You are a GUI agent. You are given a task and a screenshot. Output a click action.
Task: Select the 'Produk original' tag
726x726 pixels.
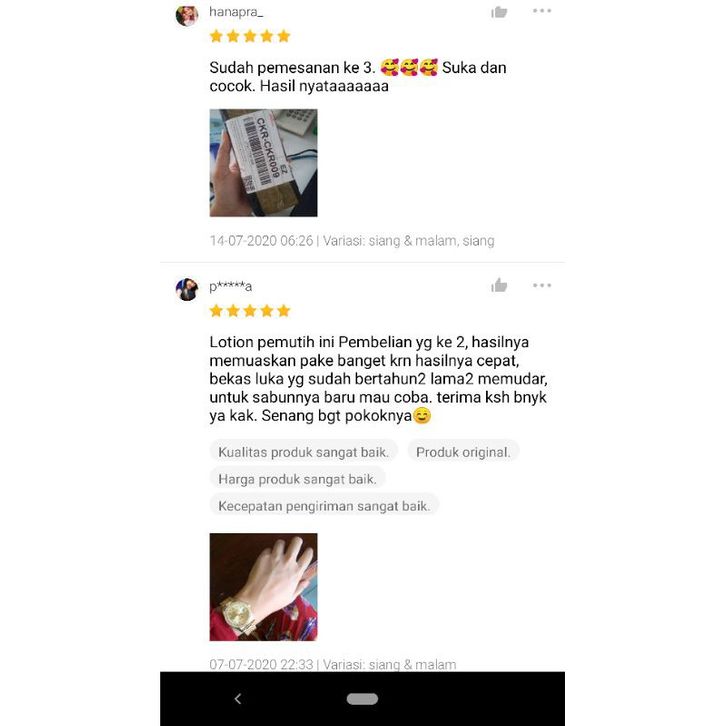pos(463,452)
